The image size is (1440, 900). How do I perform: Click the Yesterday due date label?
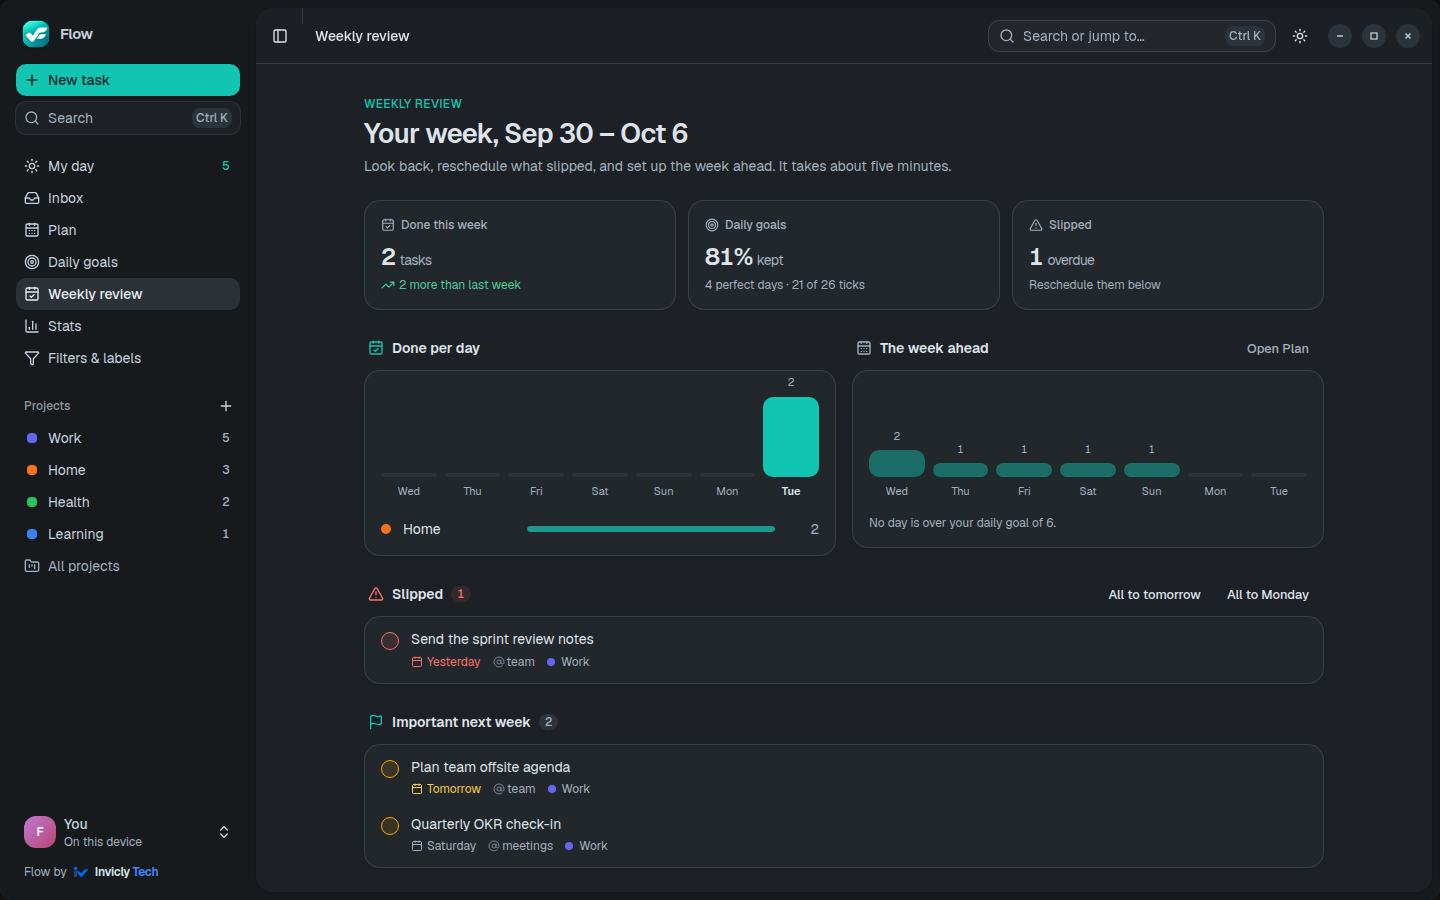(446, 662)
